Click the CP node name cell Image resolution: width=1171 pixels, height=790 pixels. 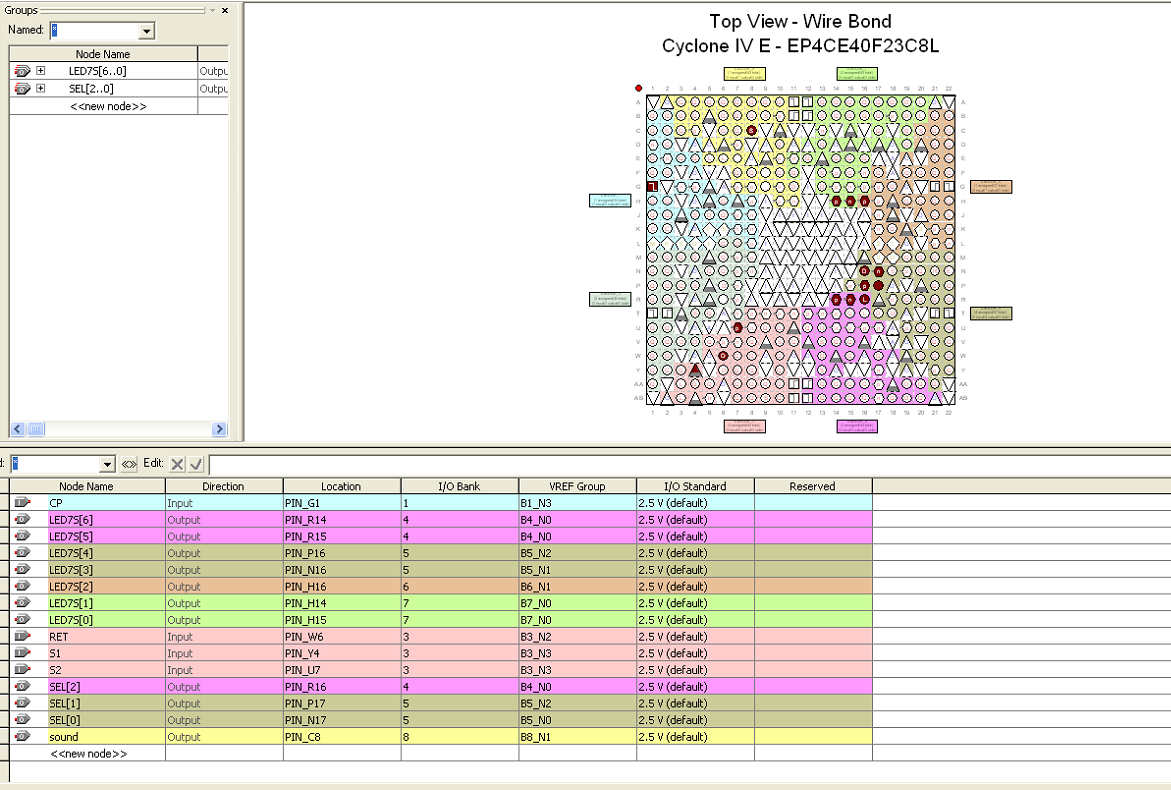pos(106,503)
